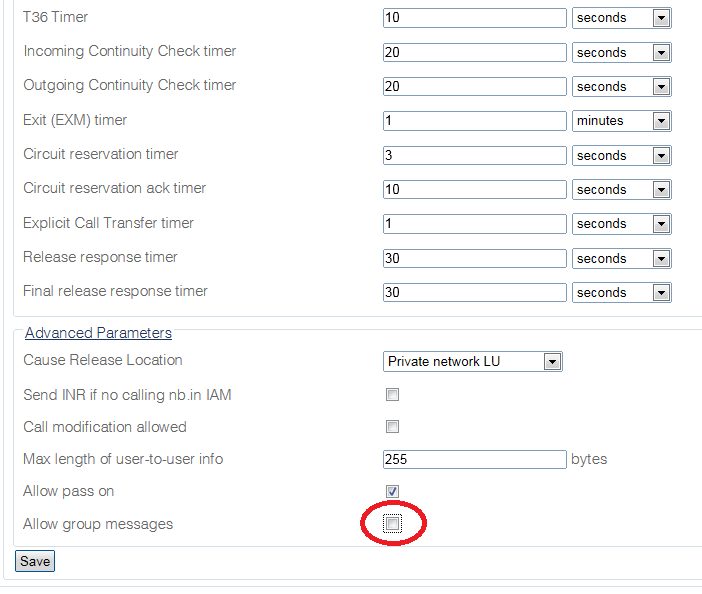Open Release response timer units dropdown
Viewport: 702px width, 594px height.
pyautogui.click(x=621, y=259)
